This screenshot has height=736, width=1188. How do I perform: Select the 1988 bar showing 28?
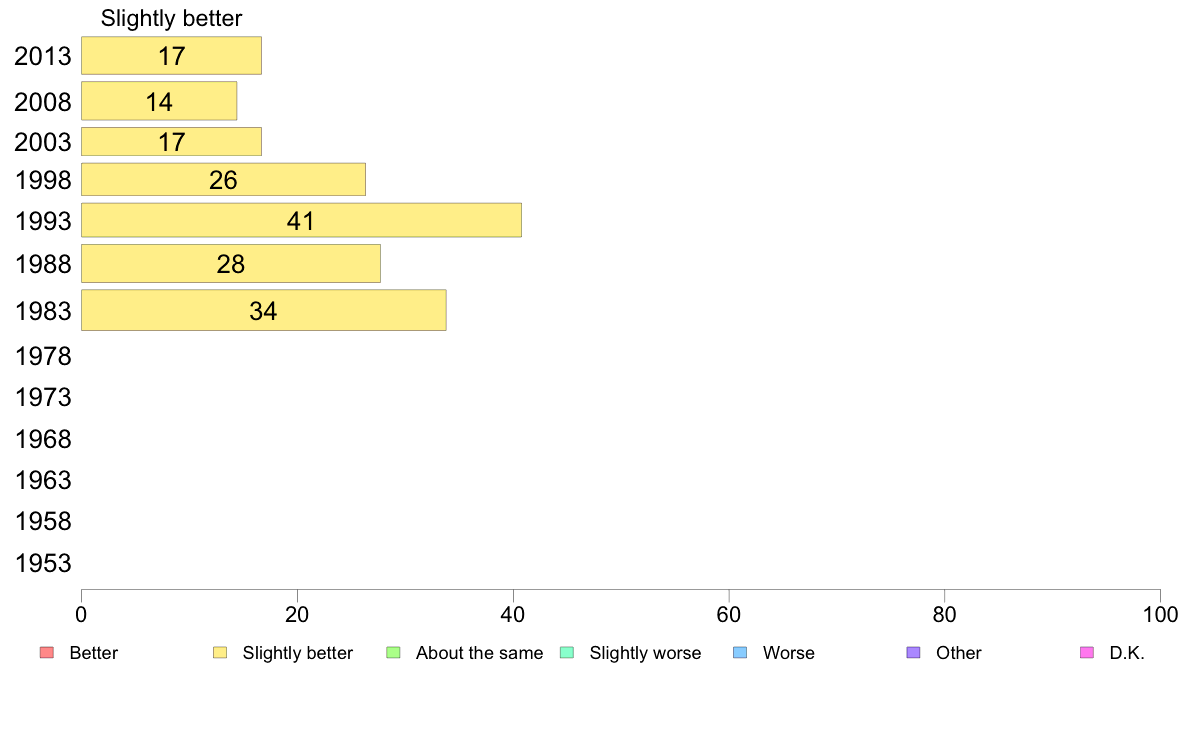point(231,264)
